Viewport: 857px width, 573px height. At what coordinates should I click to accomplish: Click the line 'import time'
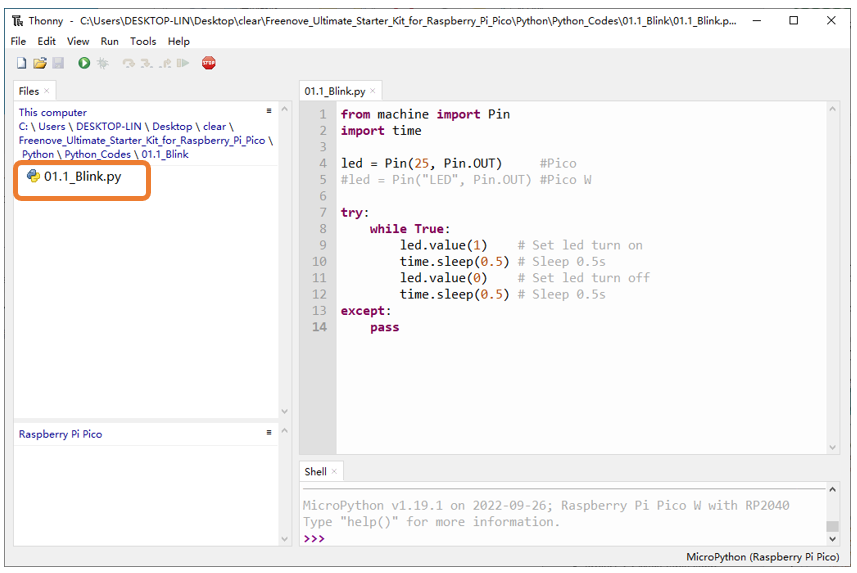[381, 131]
